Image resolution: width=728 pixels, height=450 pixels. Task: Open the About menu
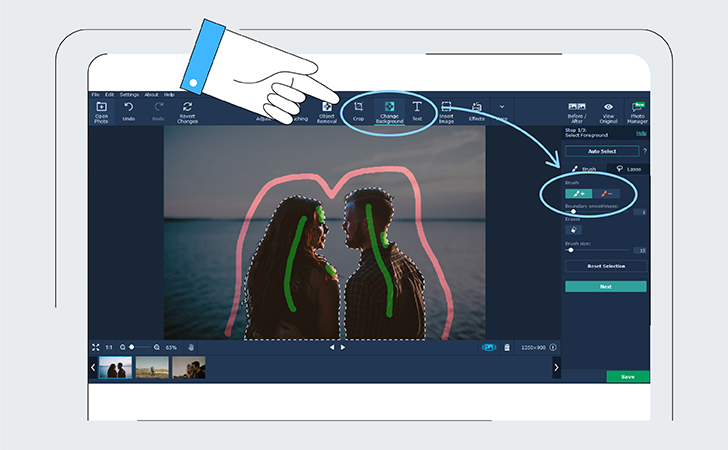coord(151,94)
